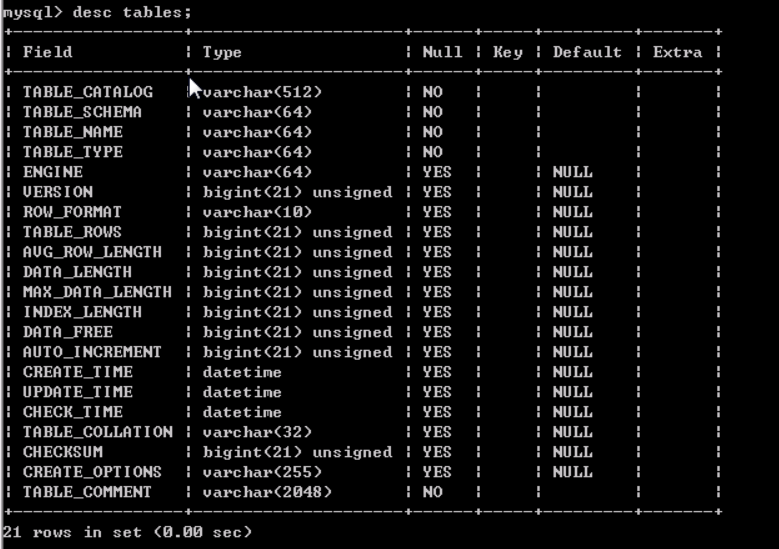Select the TABLE_SCHEMA field name

[x=82, y=112]
